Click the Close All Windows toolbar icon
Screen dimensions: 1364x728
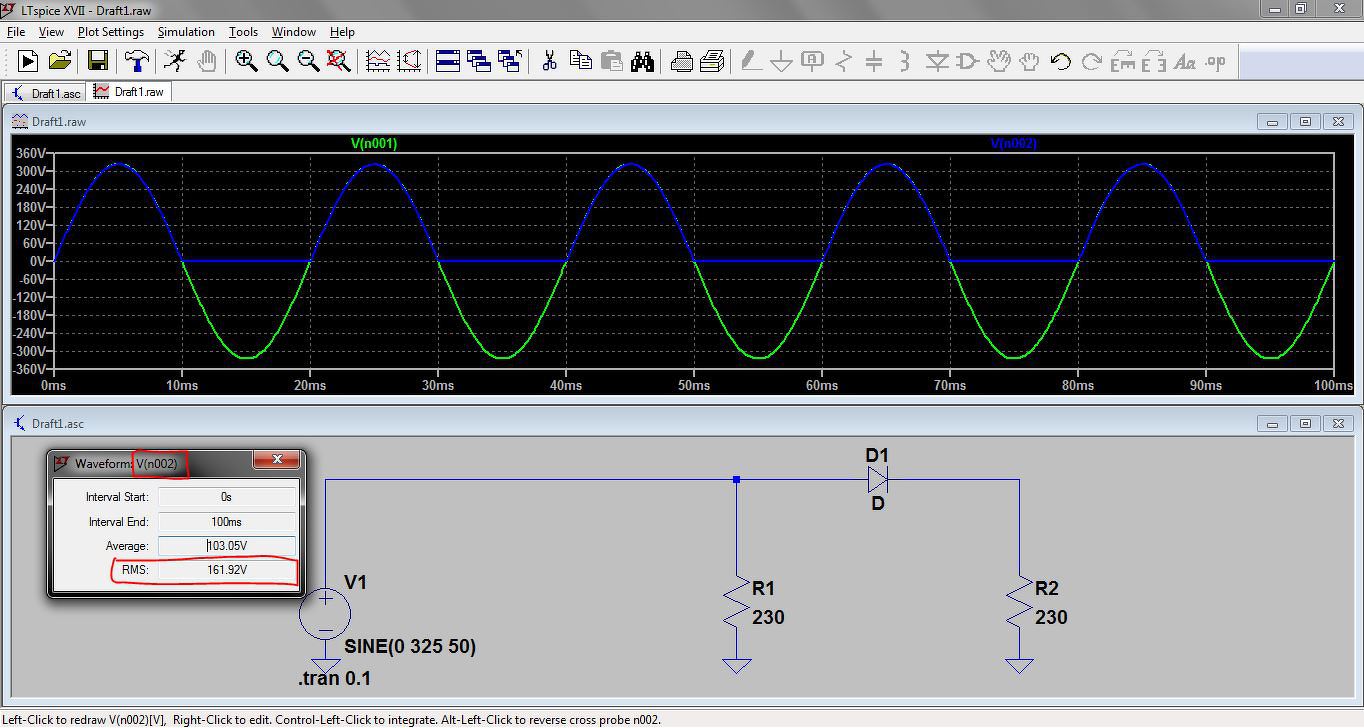(510, 62)
